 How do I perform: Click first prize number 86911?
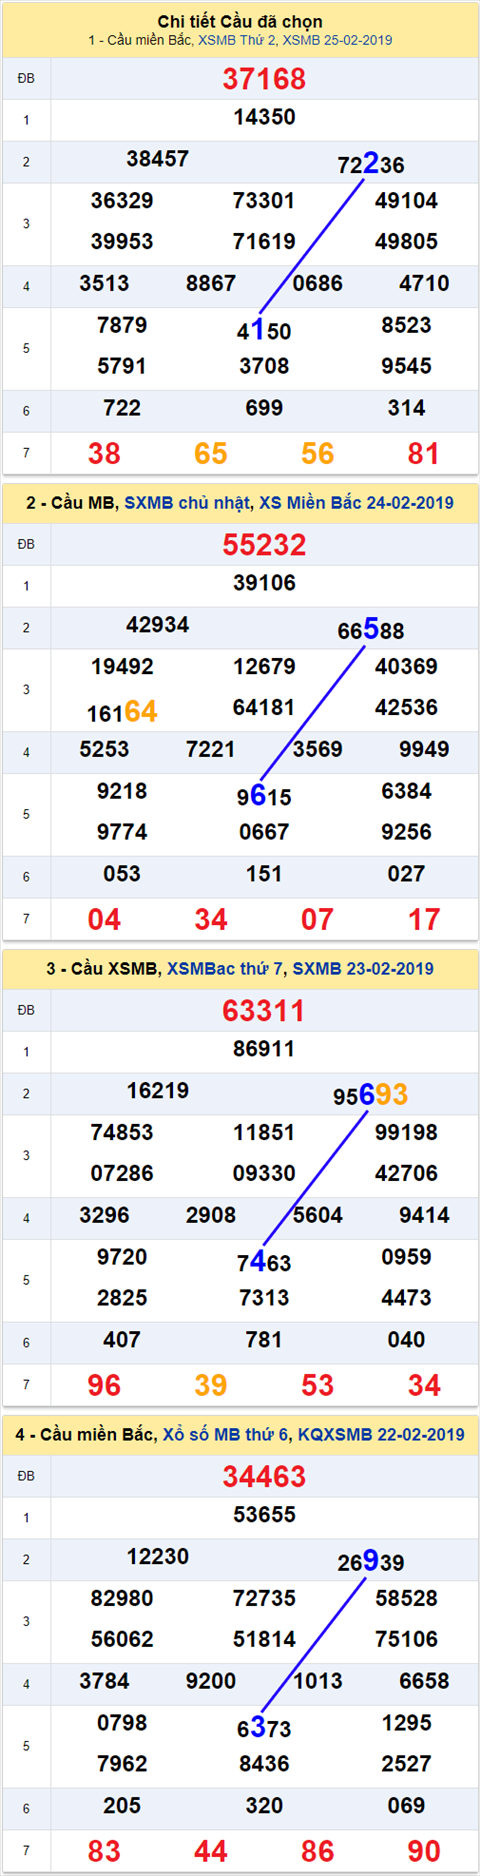264,1049
